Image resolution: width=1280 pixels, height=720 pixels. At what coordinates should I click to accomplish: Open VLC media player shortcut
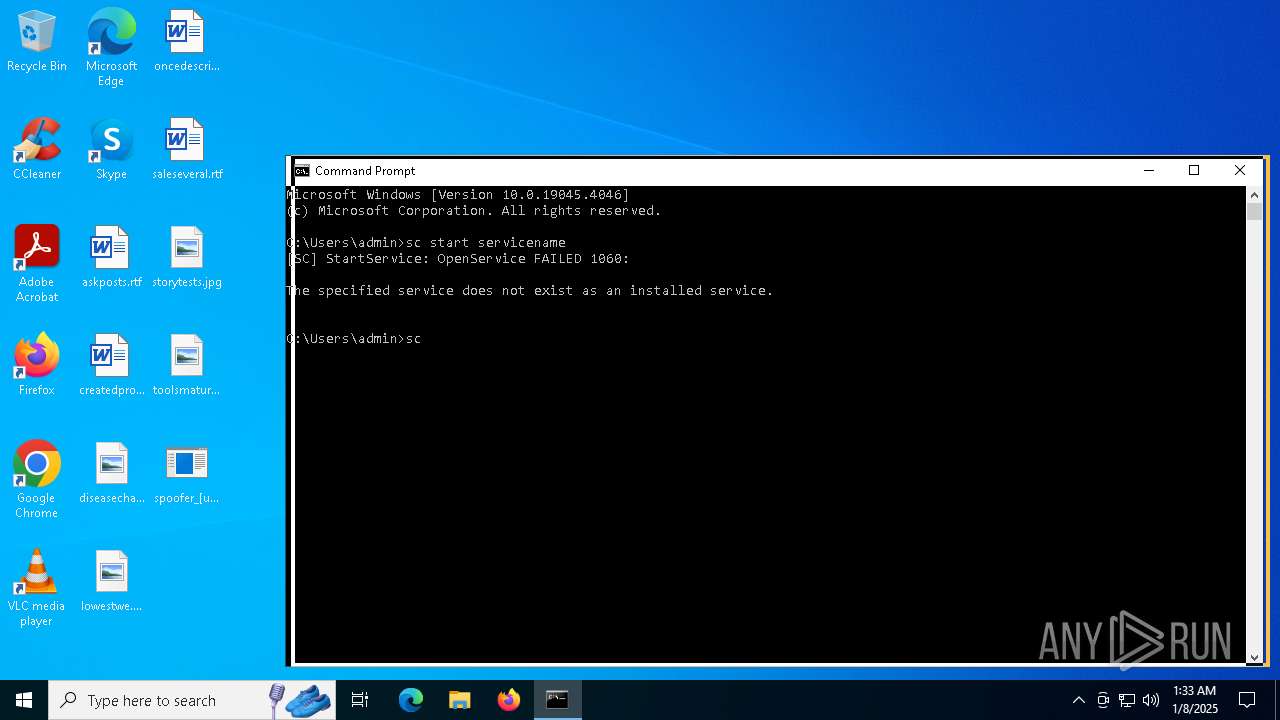(x=37, y=588)
